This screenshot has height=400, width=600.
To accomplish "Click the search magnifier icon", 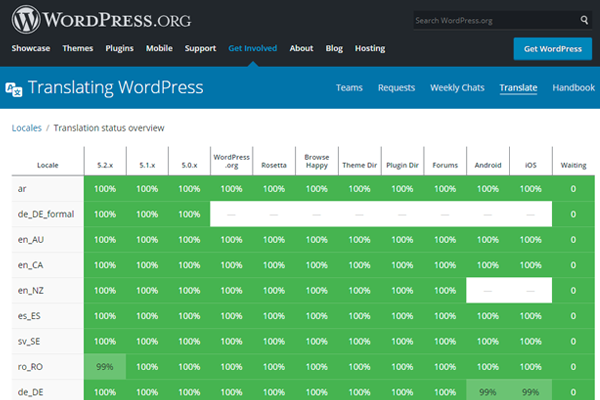I will (584, 20).
